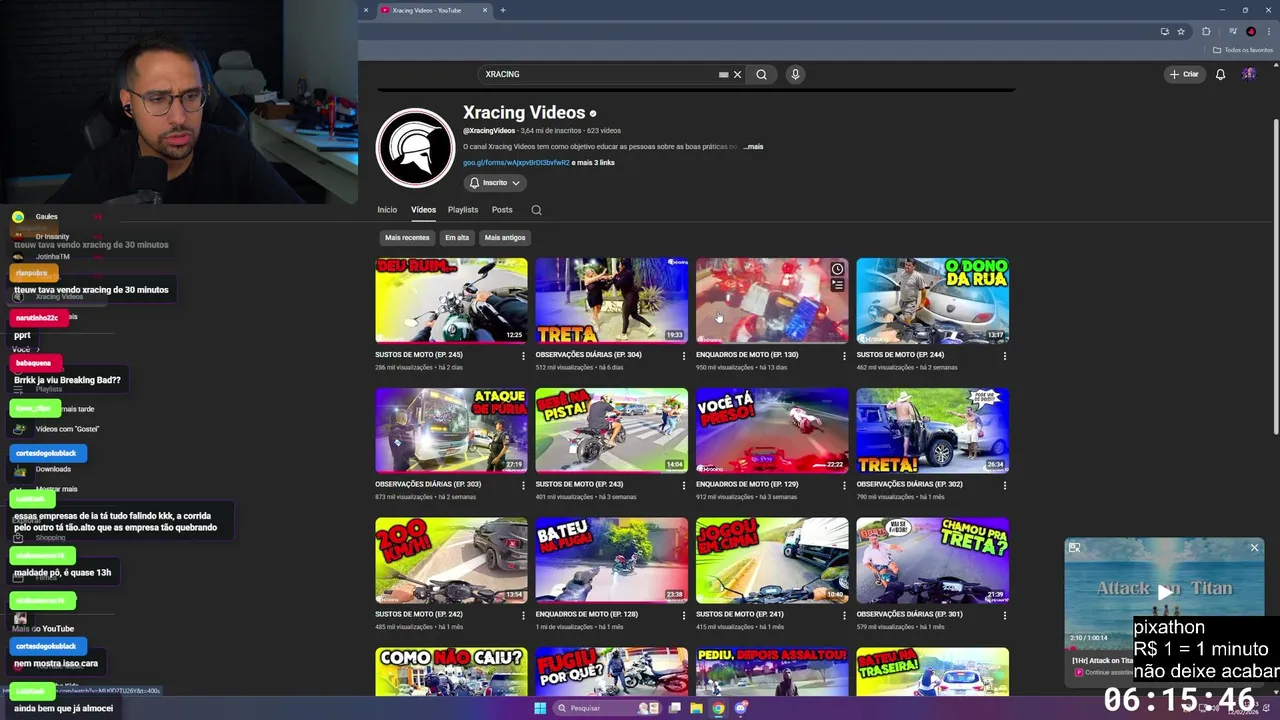This screenshot has width=1280, height=720.
Task: Open File Explorer from the taskbar
Action: (x=696, y=708)
